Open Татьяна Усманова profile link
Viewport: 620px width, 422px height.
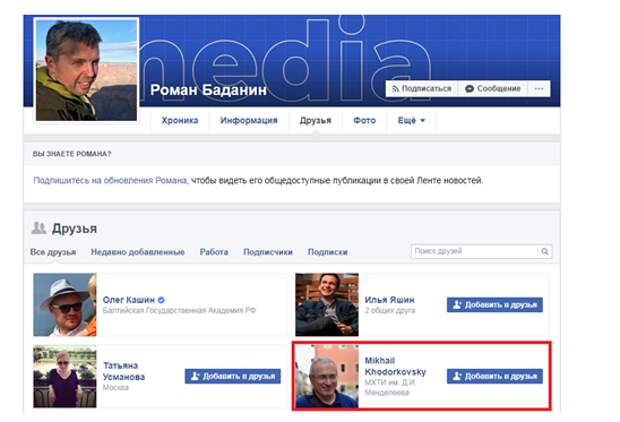pos(124,371)
